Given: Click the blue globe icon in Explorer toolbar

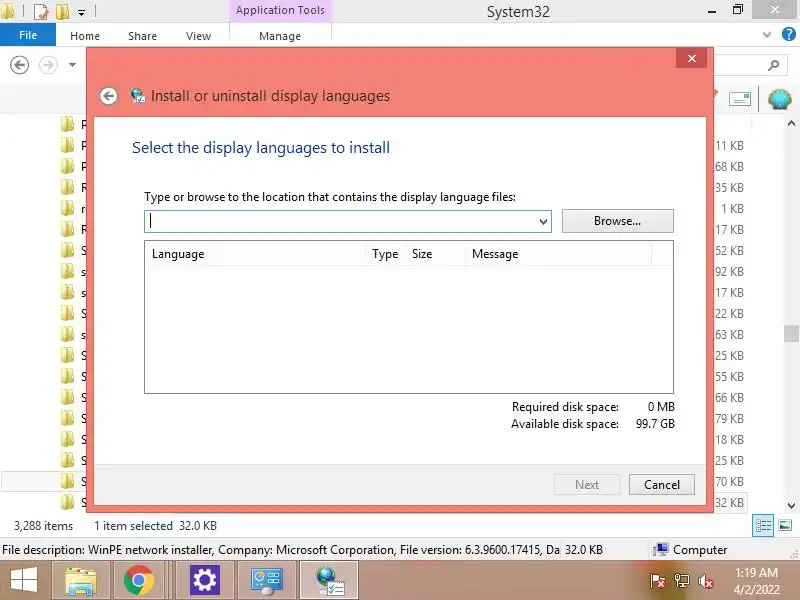Looking at the screenshot, I should click(x=779, y=98).
